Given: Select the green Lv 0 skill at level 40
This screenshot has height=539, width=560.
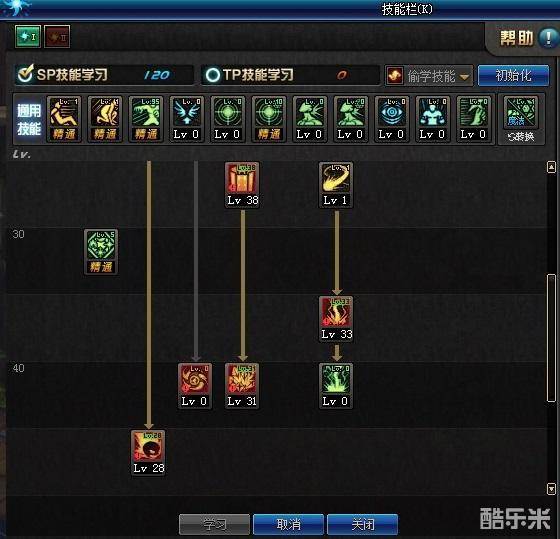Looking at the screenshot, I should coord(335,379).
